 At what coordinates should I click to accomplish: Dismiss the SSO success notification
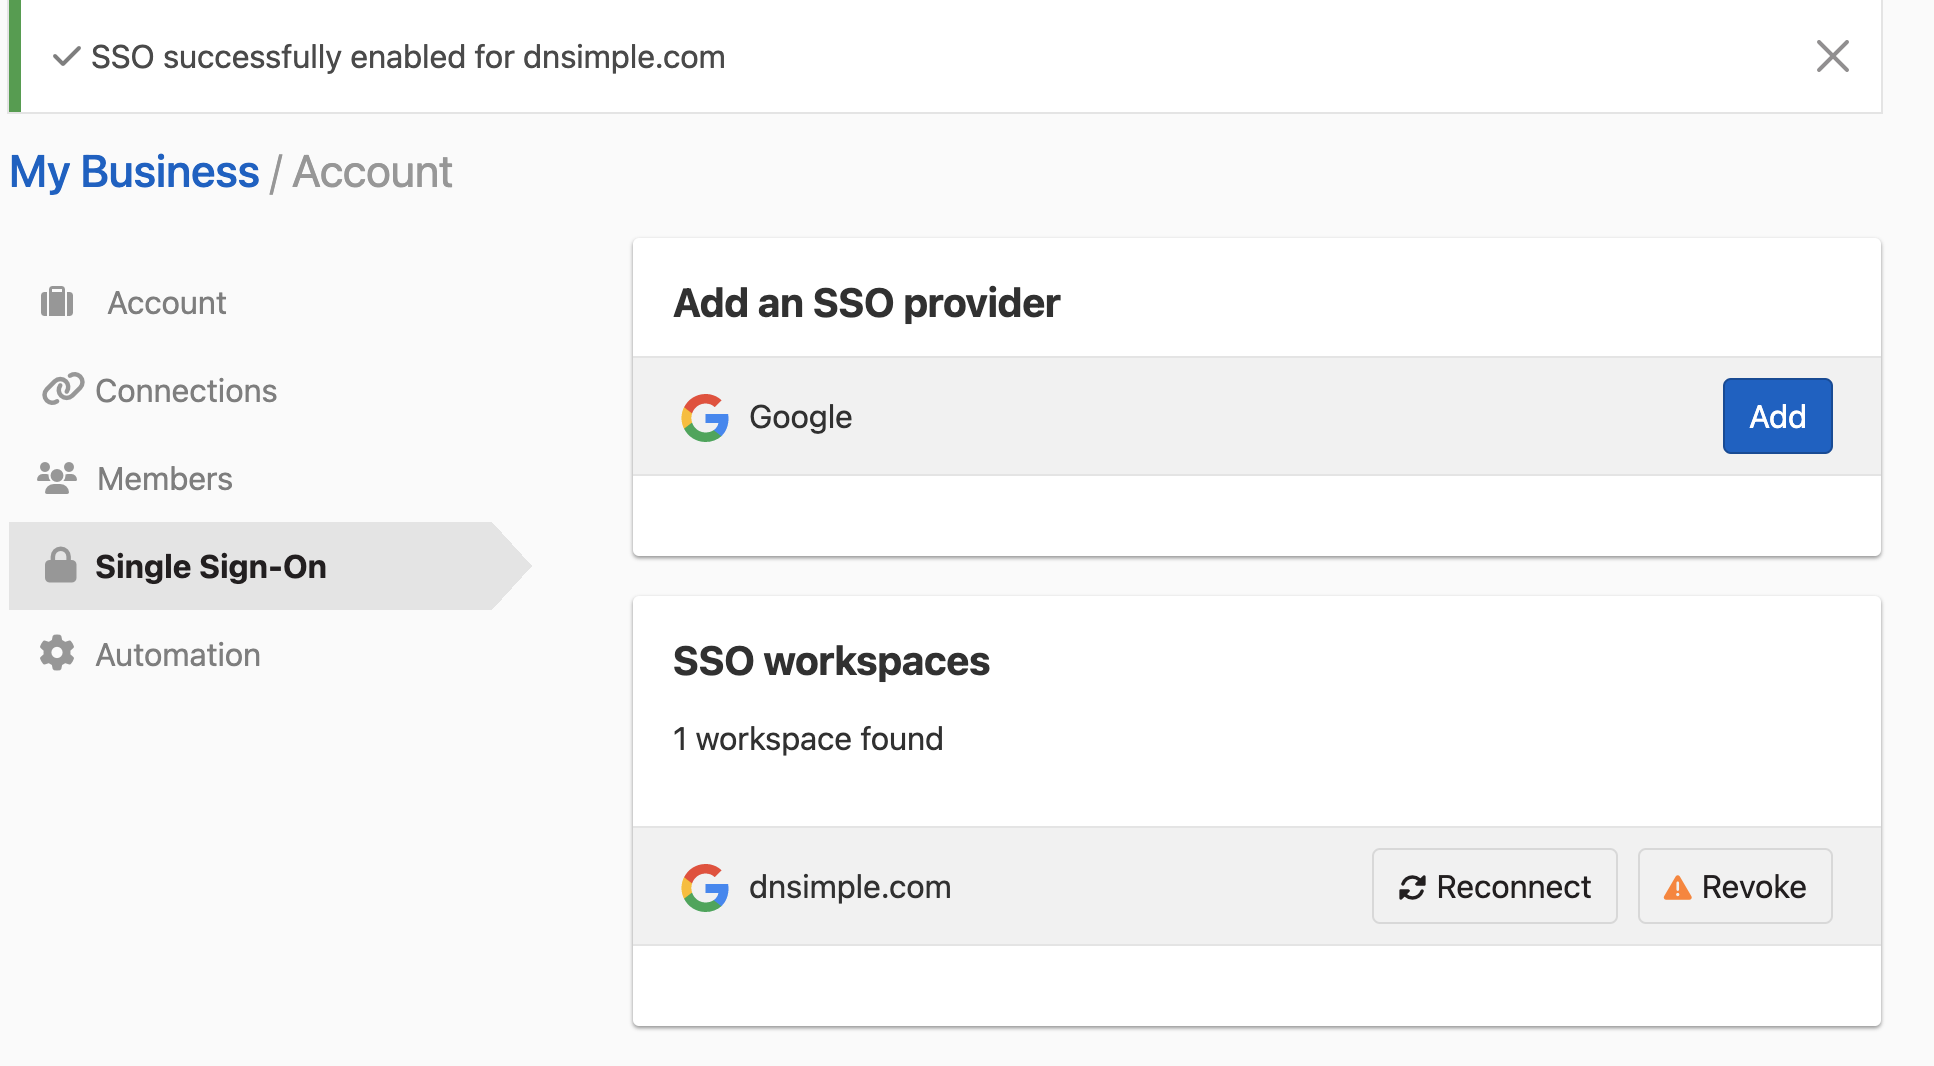point(1832,56)
